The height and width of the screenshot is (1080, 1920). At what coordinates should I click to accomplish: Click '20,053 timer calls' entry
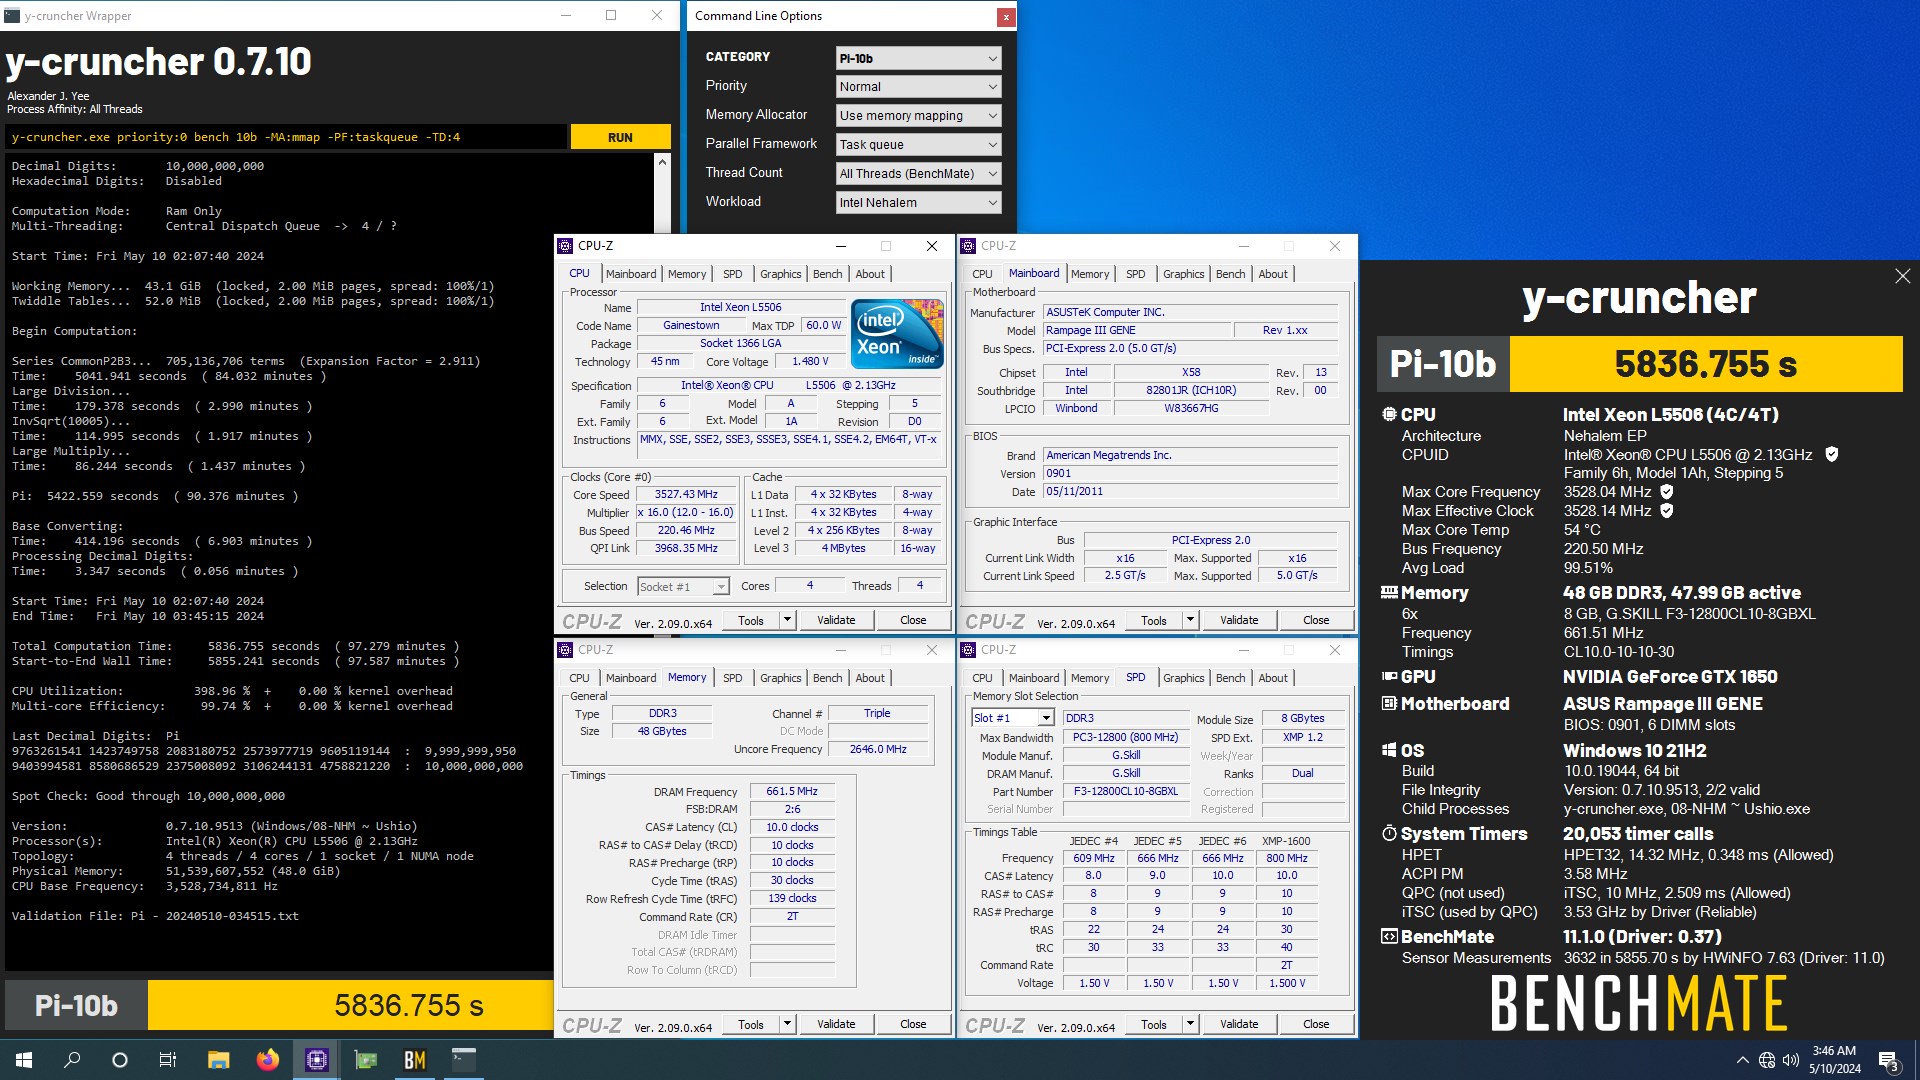[1638, 834]
